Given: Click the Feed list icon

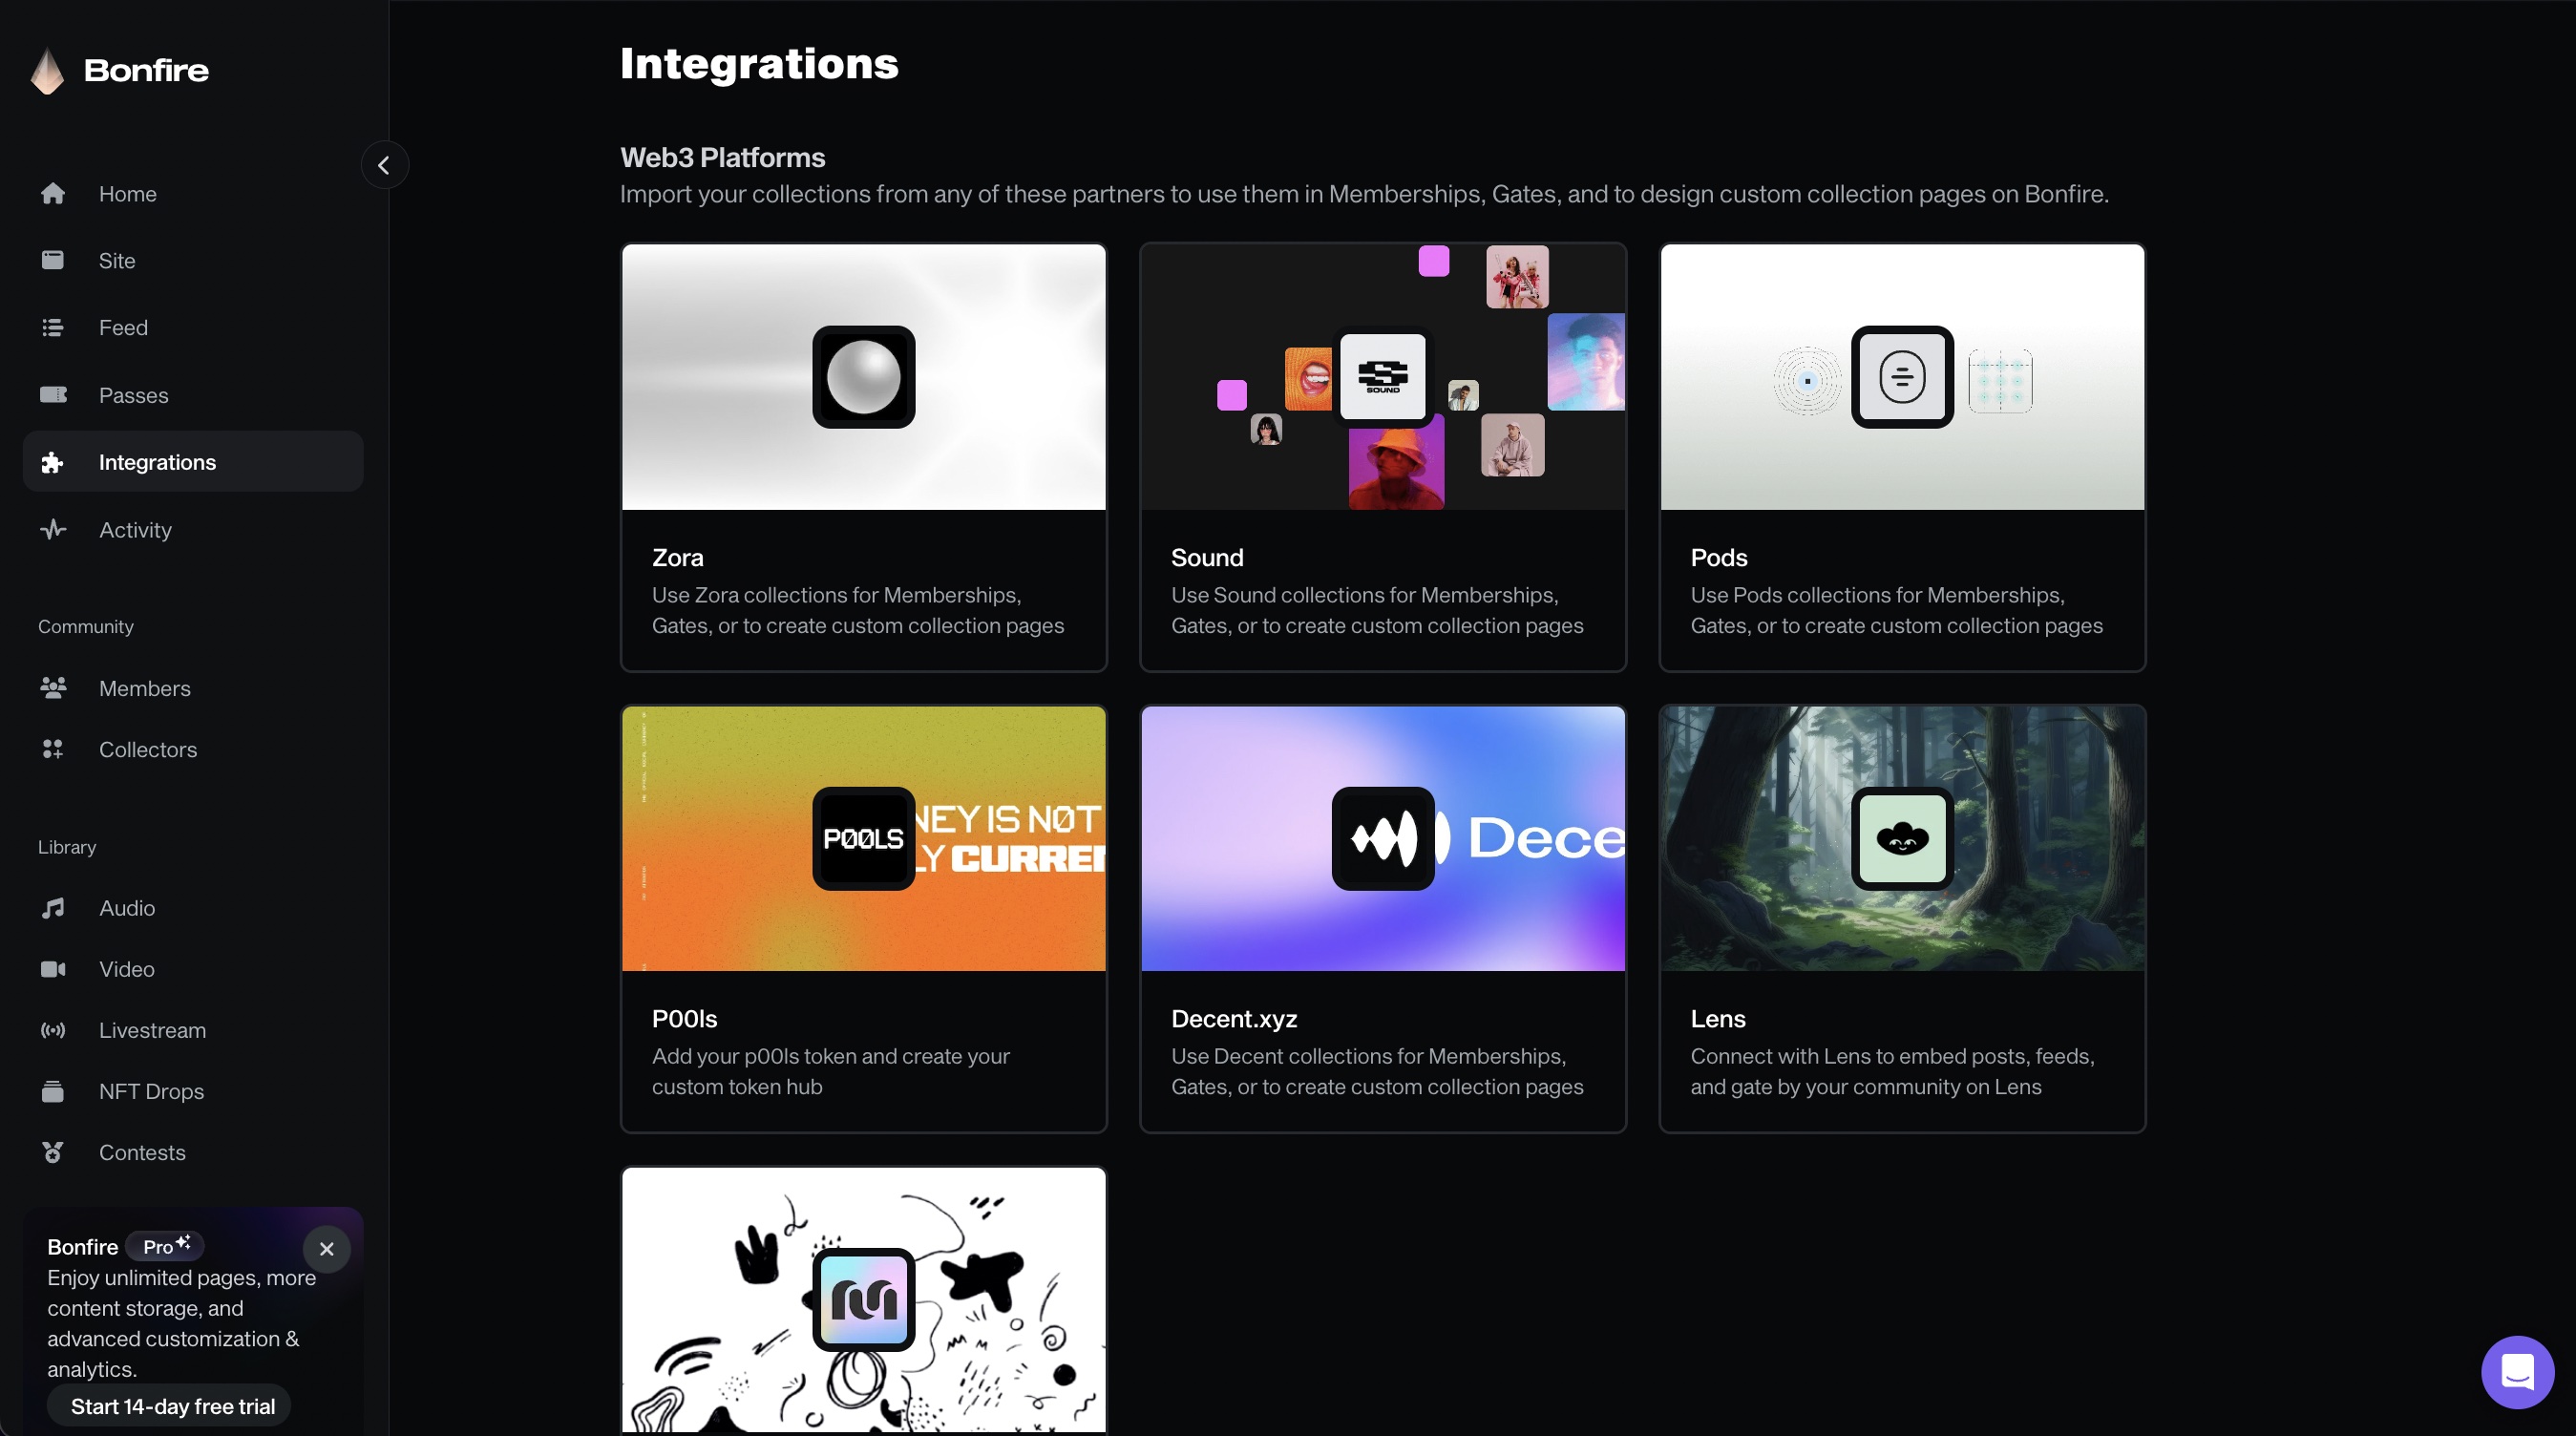Looking at the screenshot, I should coord(53,327).
